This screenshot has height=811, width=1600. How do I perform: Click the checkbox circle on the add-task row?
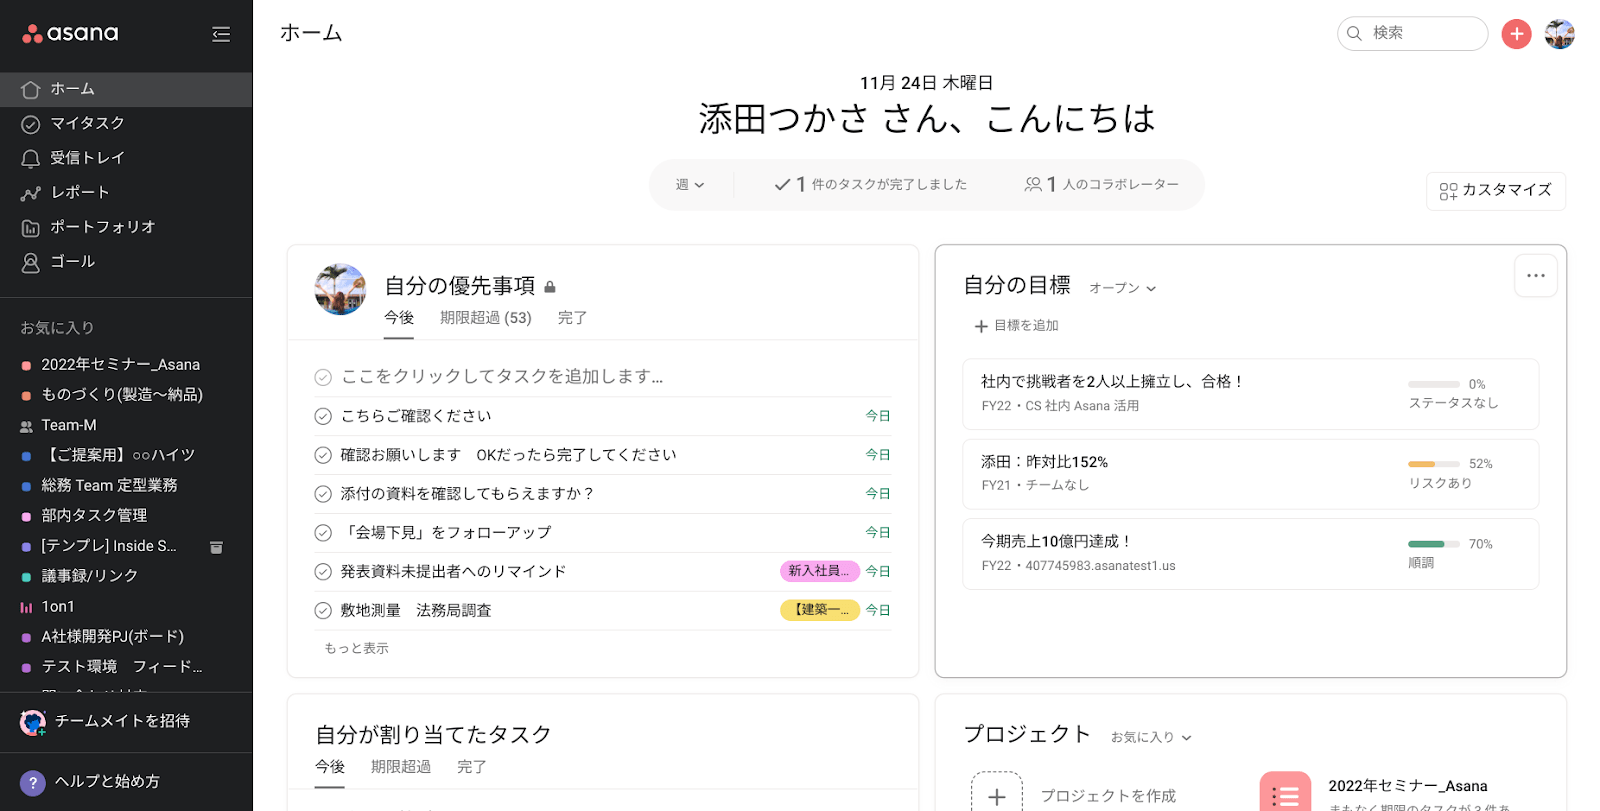(323, 377)
